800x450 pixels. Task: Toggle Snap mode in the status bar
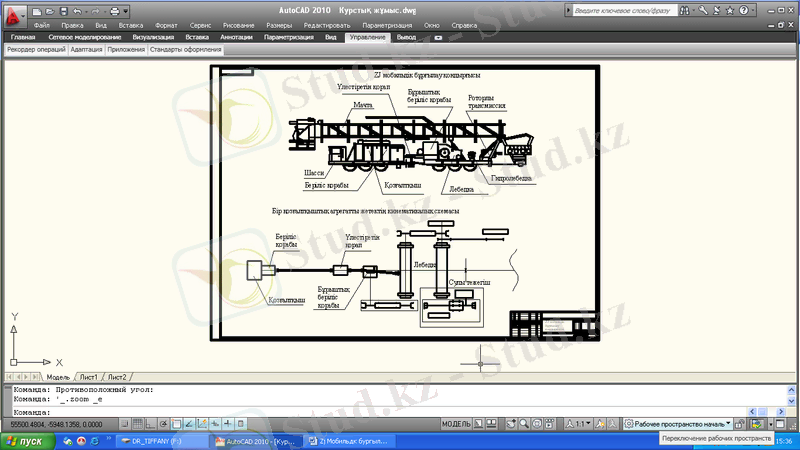123,423
